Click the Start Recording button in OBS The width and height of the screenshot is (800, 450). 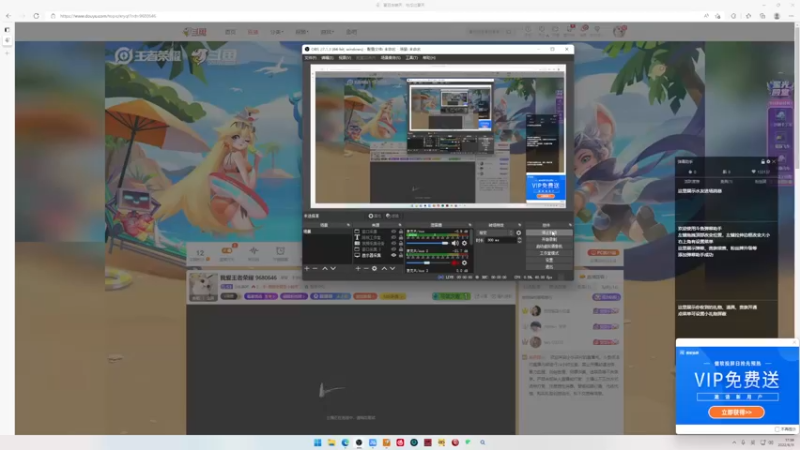click(x=549, y=240)
